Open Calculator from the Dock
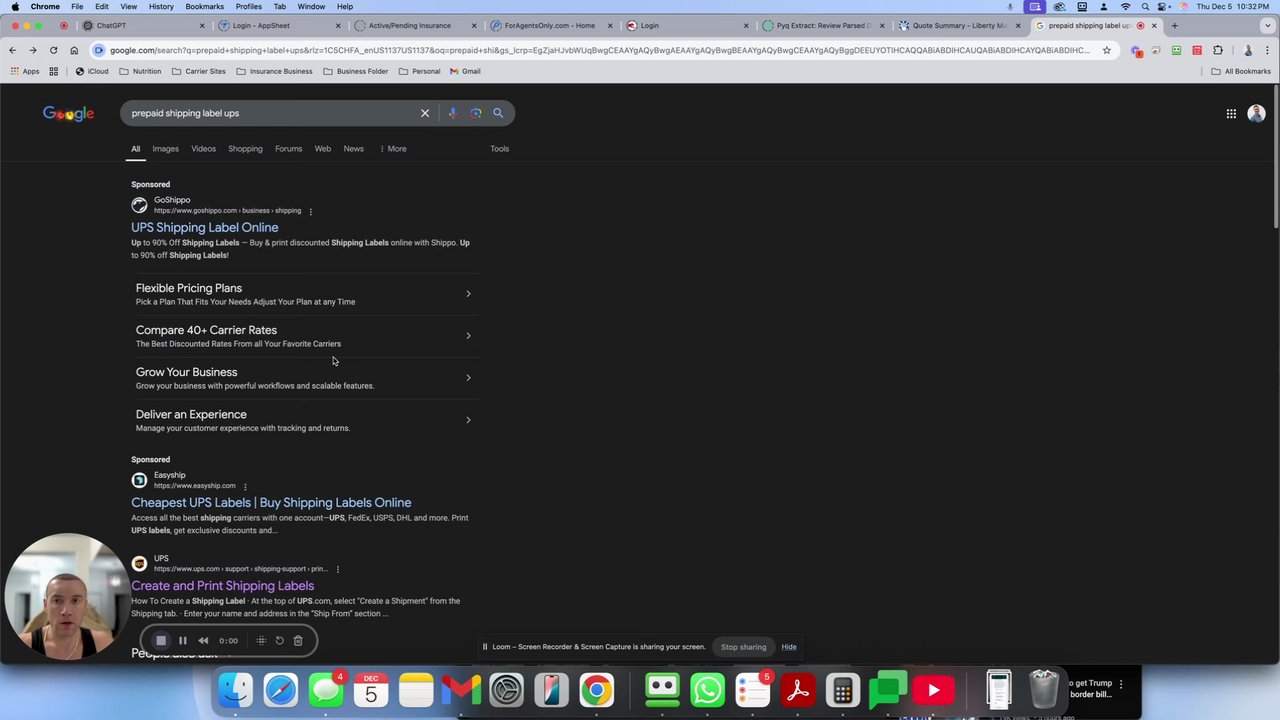The height and width of the screenshot is (720, 1280). [842, 690]
